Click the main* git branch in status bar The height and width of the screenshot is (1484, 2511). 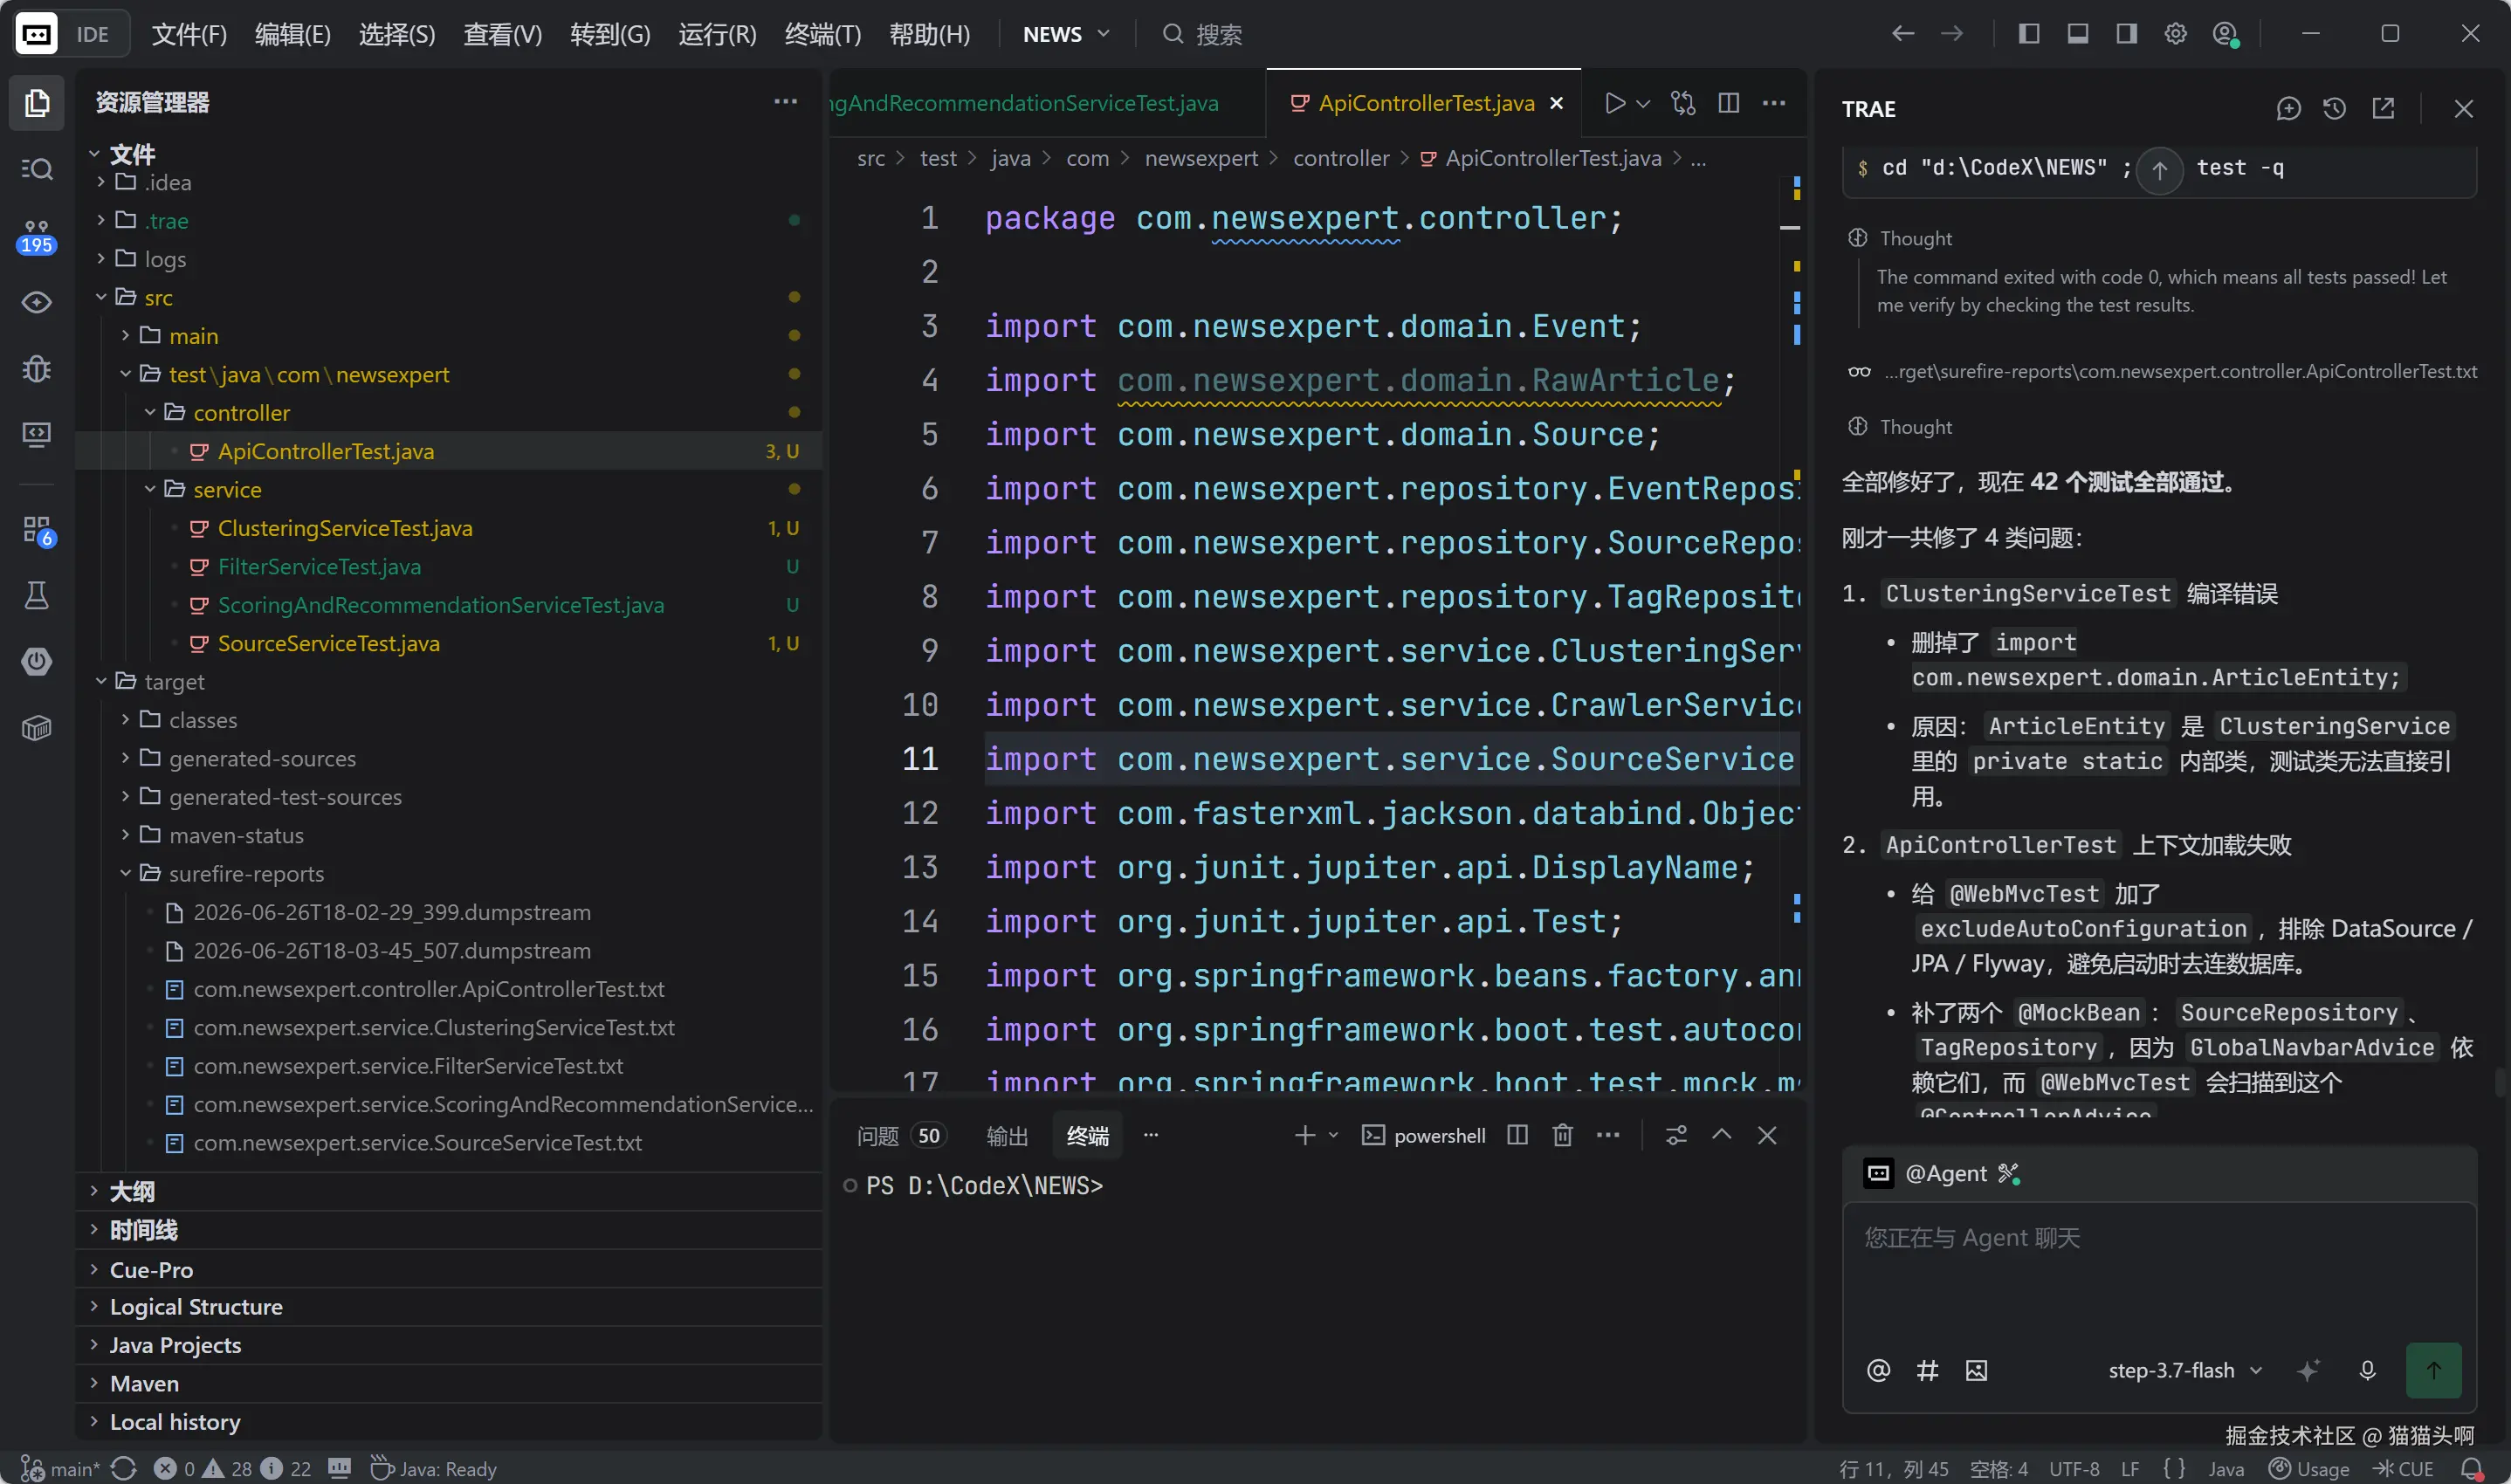pos(61,1468)
